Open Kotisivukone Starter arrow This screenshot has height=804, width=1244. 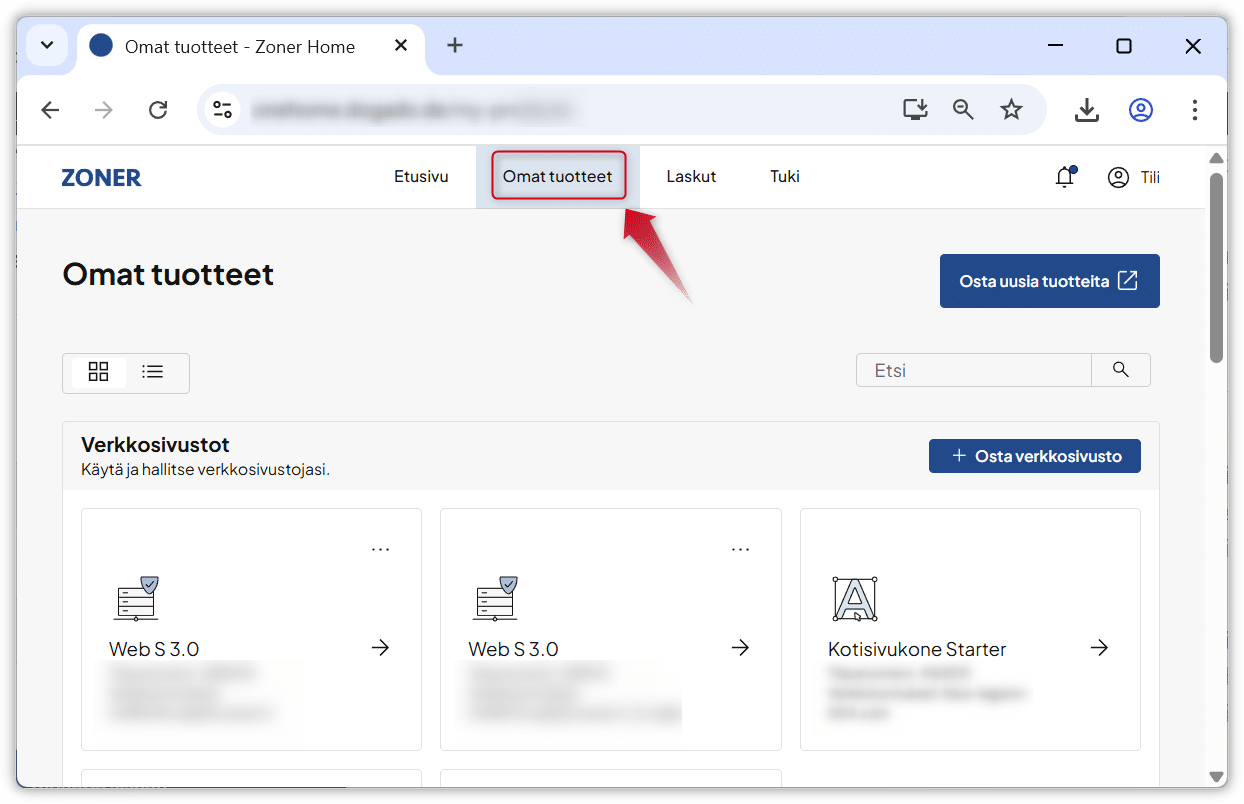(1099, 648)
